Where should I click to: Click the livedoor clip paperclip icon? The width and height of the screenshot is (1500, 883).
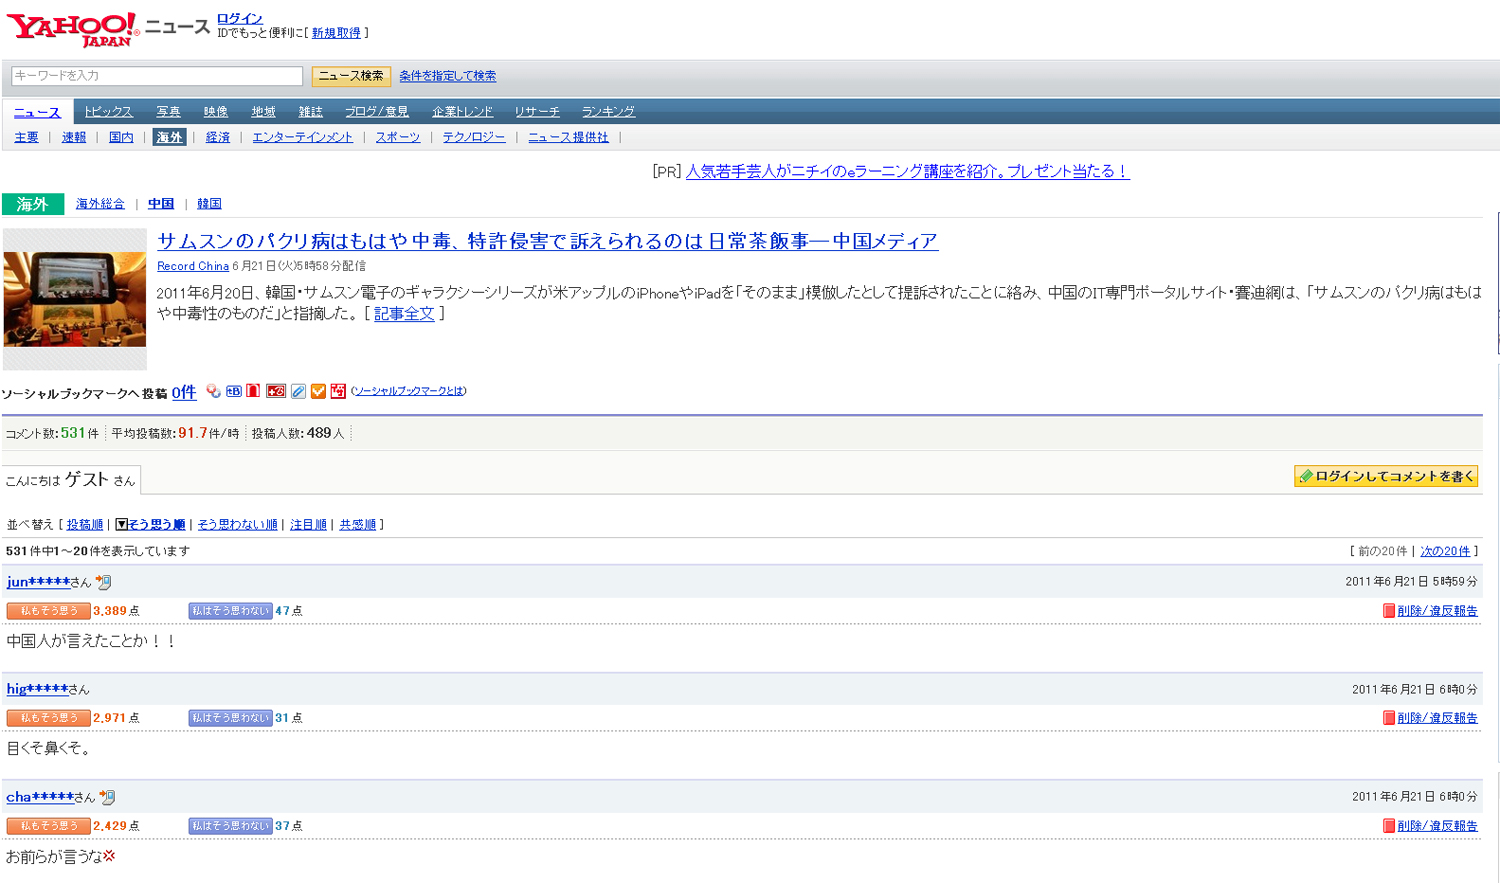tap(298, 391)
